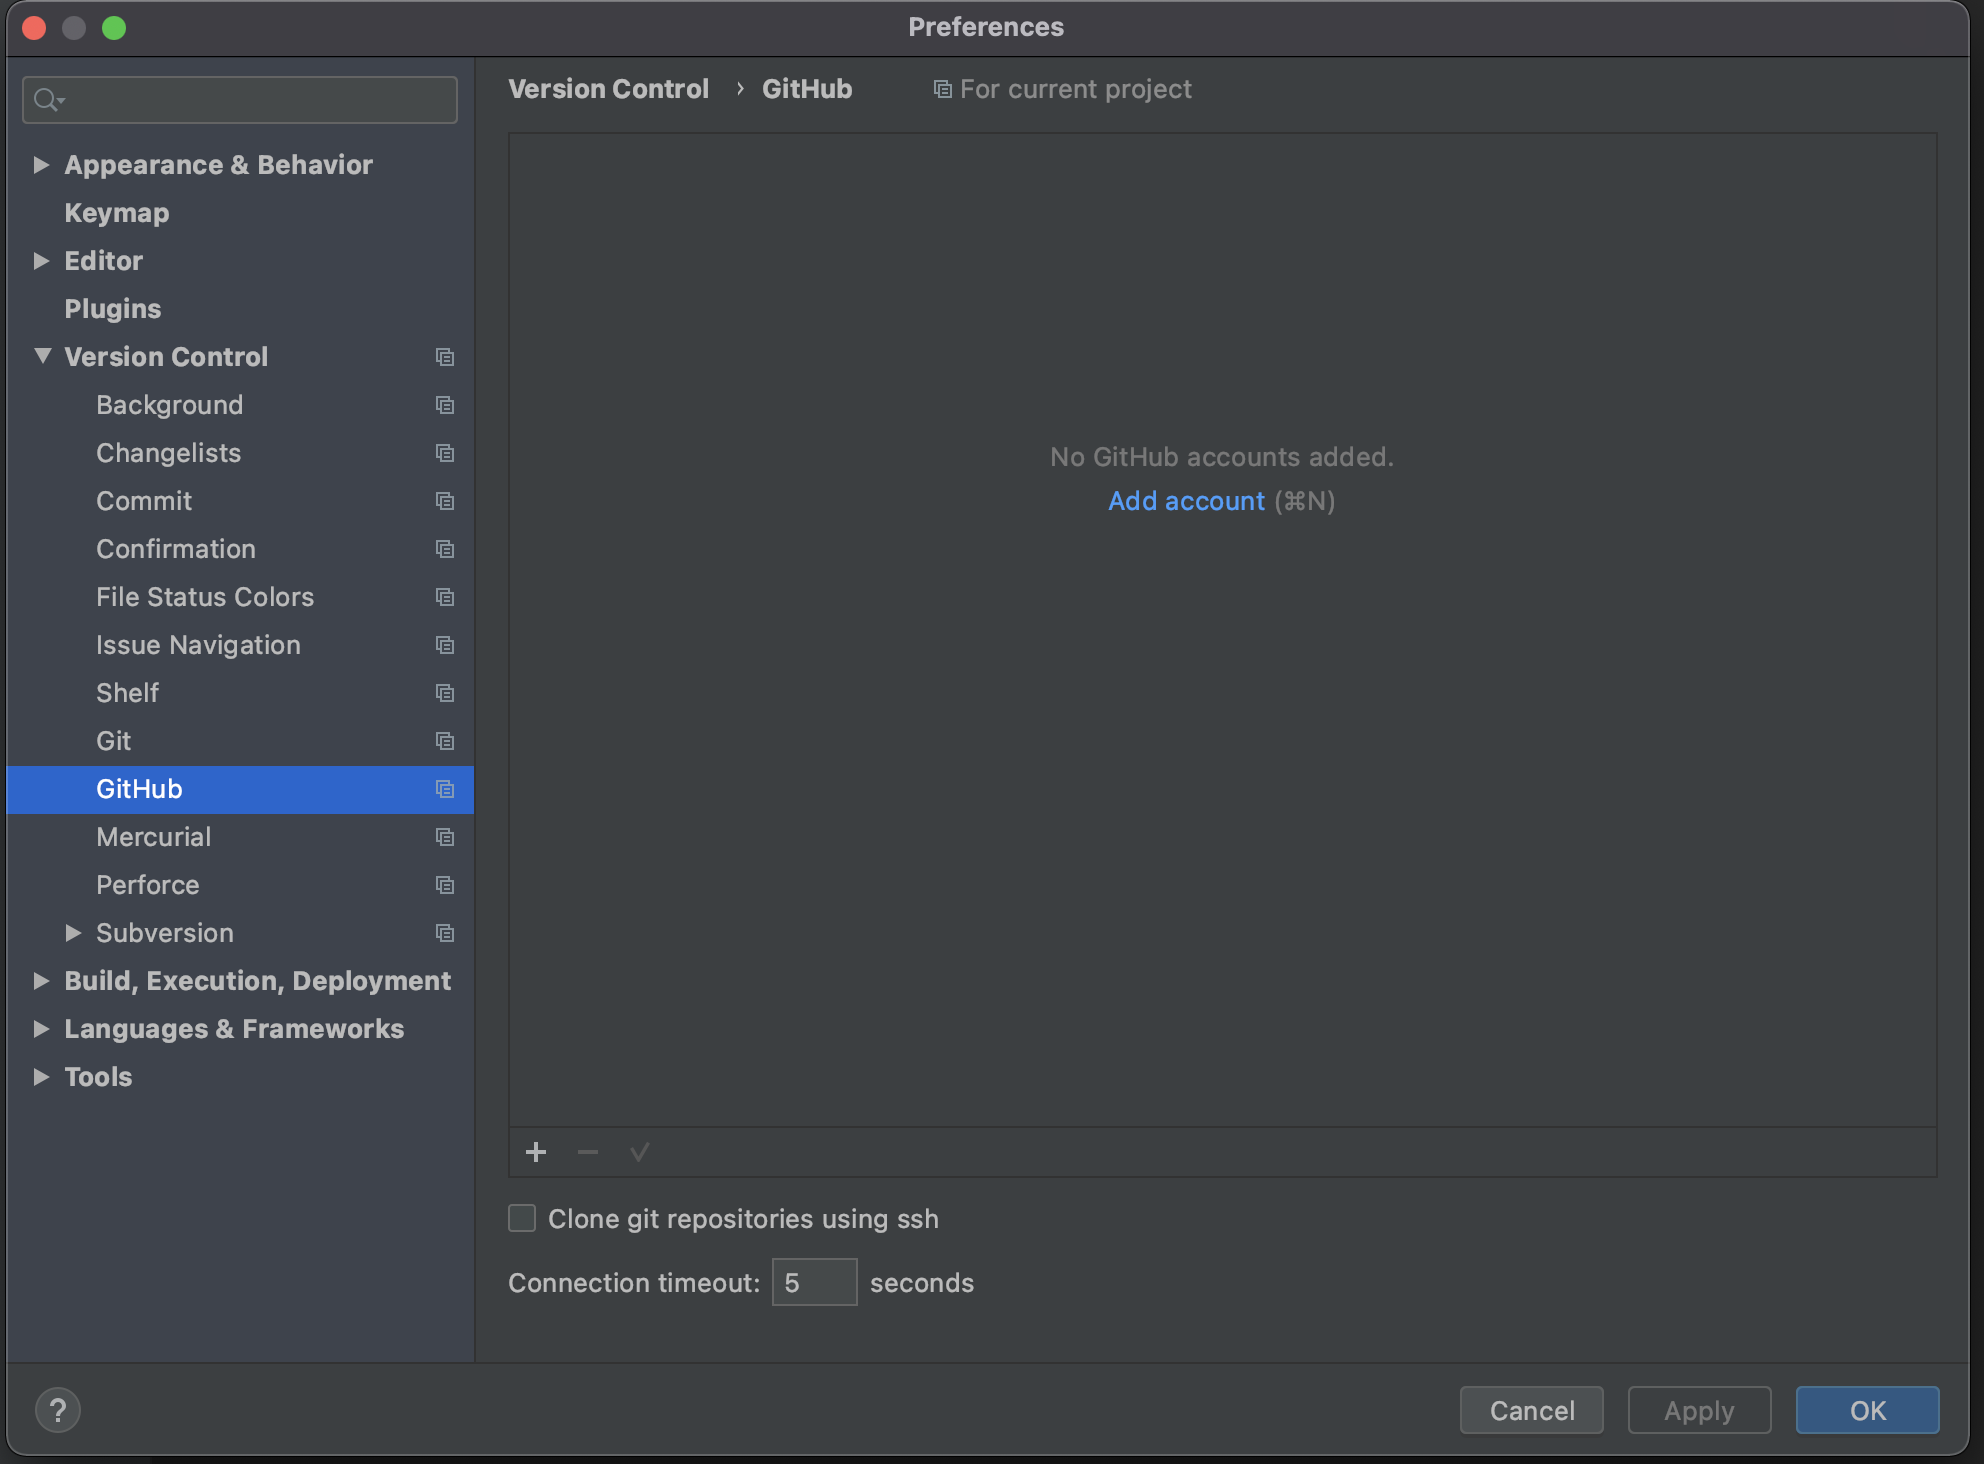Viewport: 1984px width, 1464px height.
Task: Click the project-level icon beside Git item
Action: pos(445,741)
